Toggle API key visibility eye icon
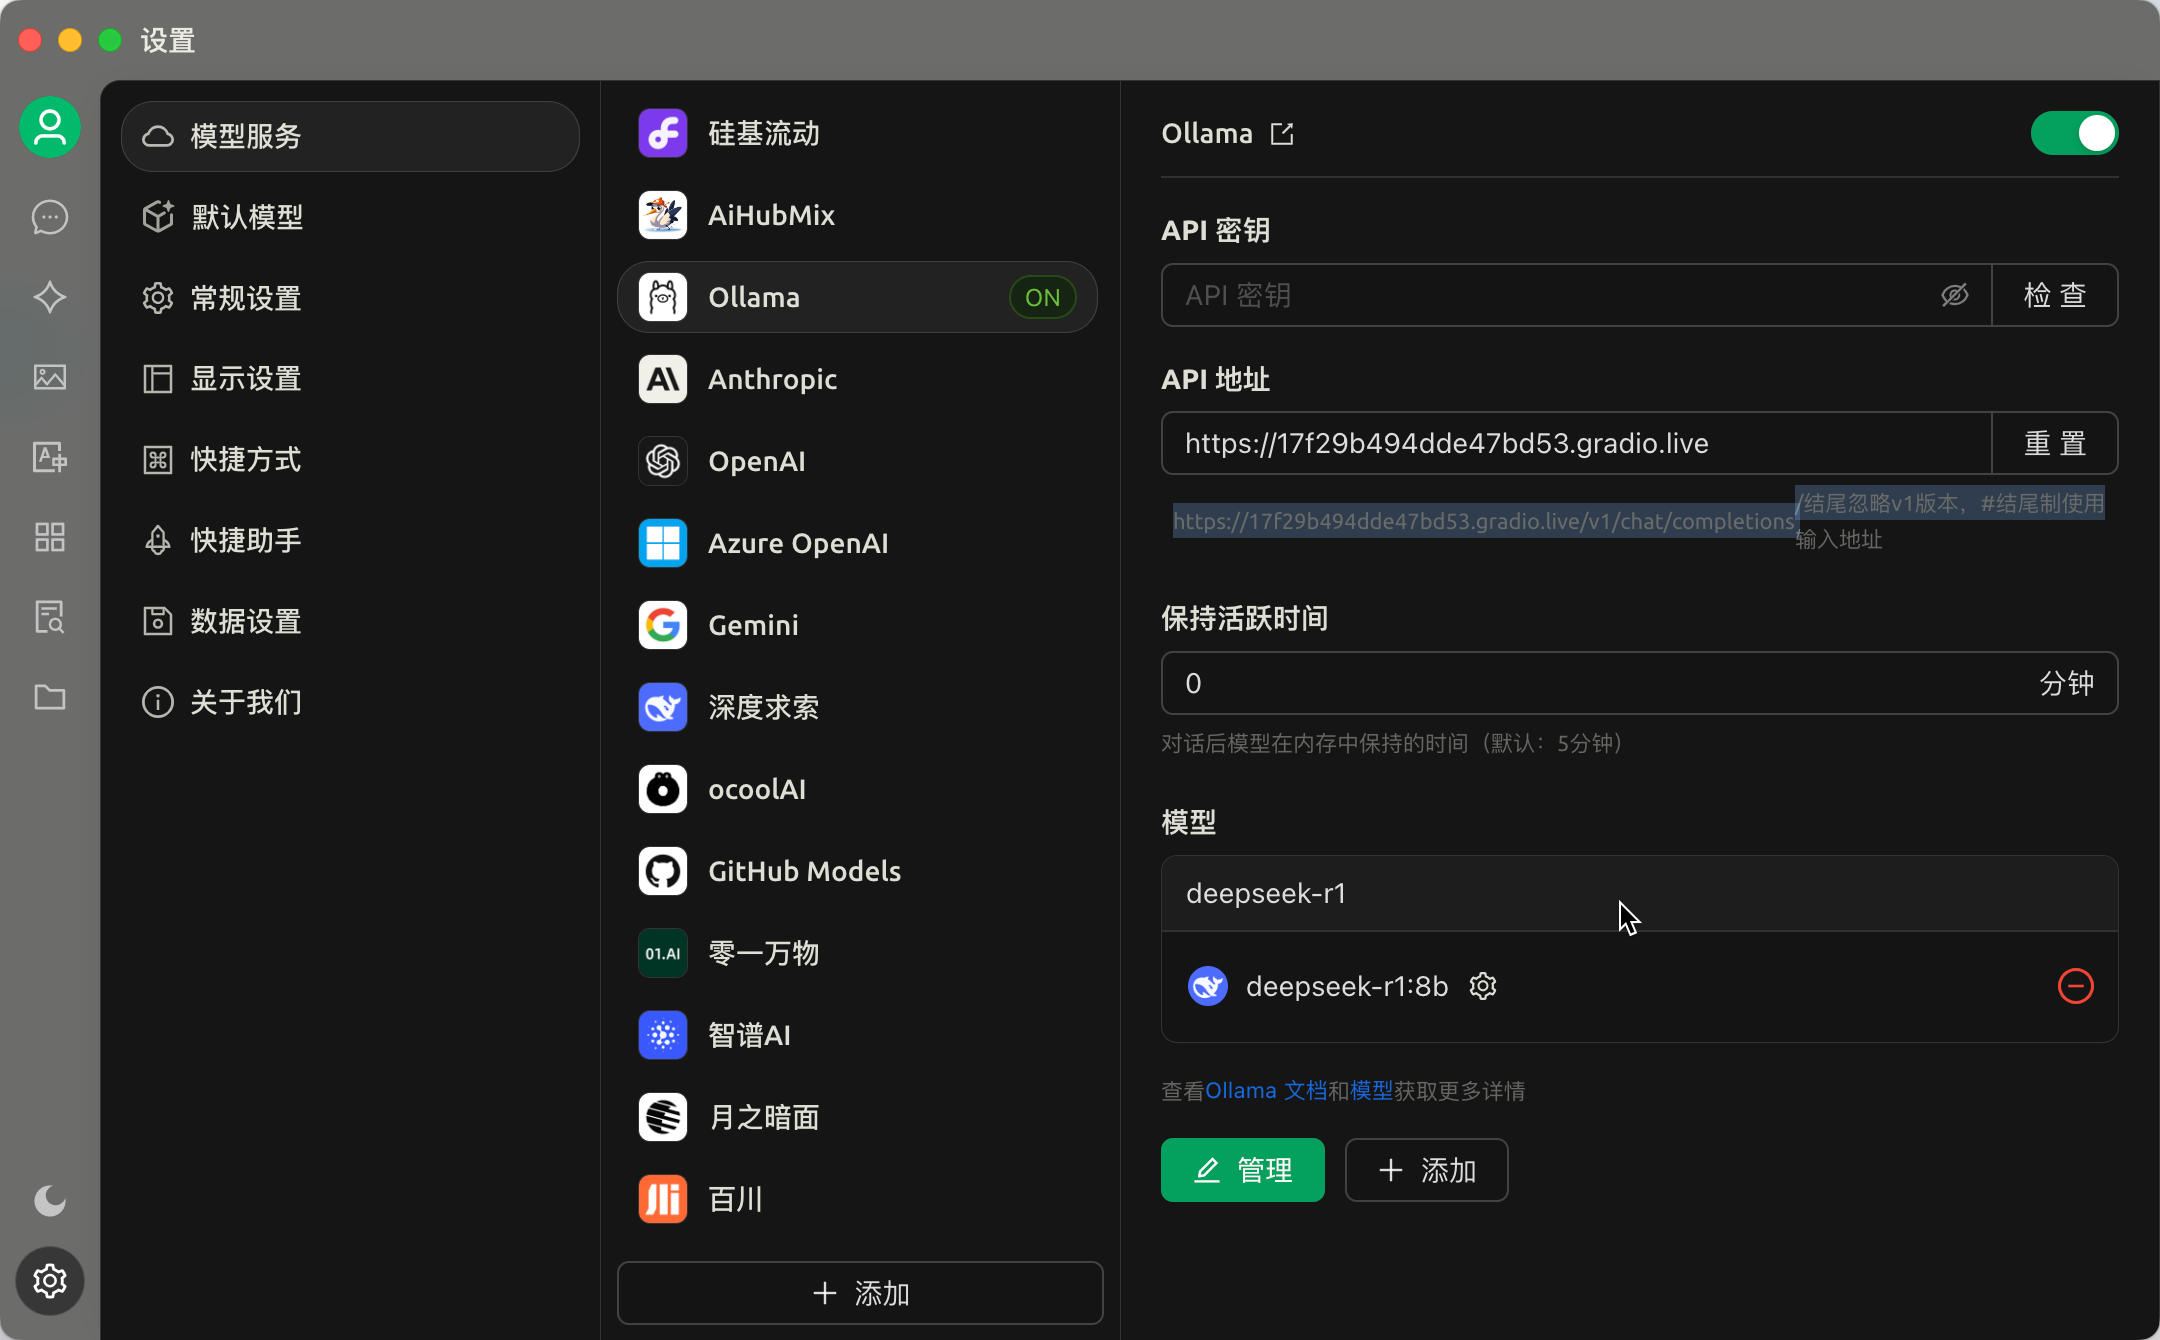The image size is (2160, 1340). pos(1954,295)
